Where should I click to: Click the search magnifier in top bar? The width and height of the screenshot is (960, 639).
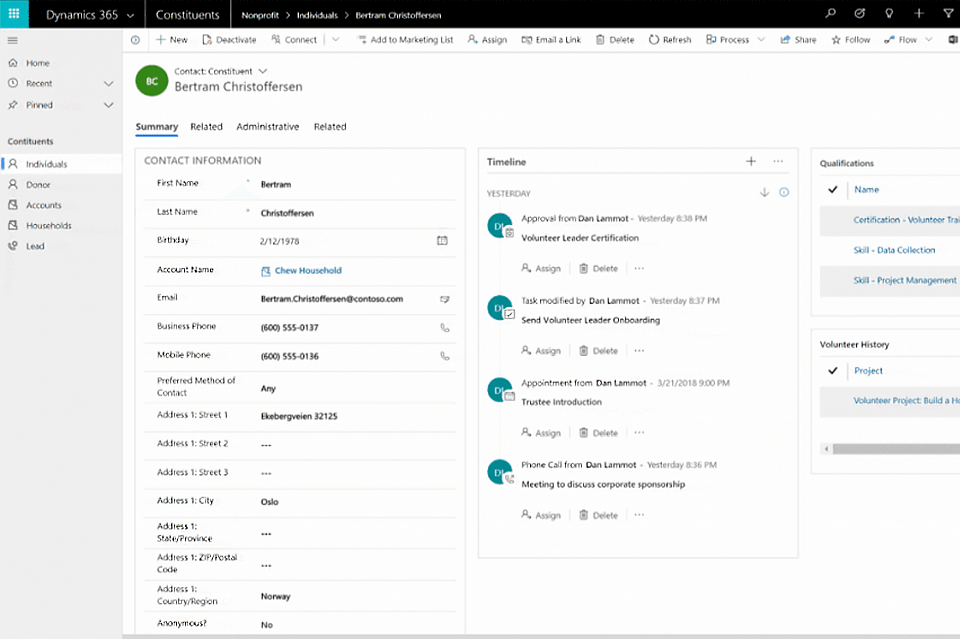pos(830,14)
